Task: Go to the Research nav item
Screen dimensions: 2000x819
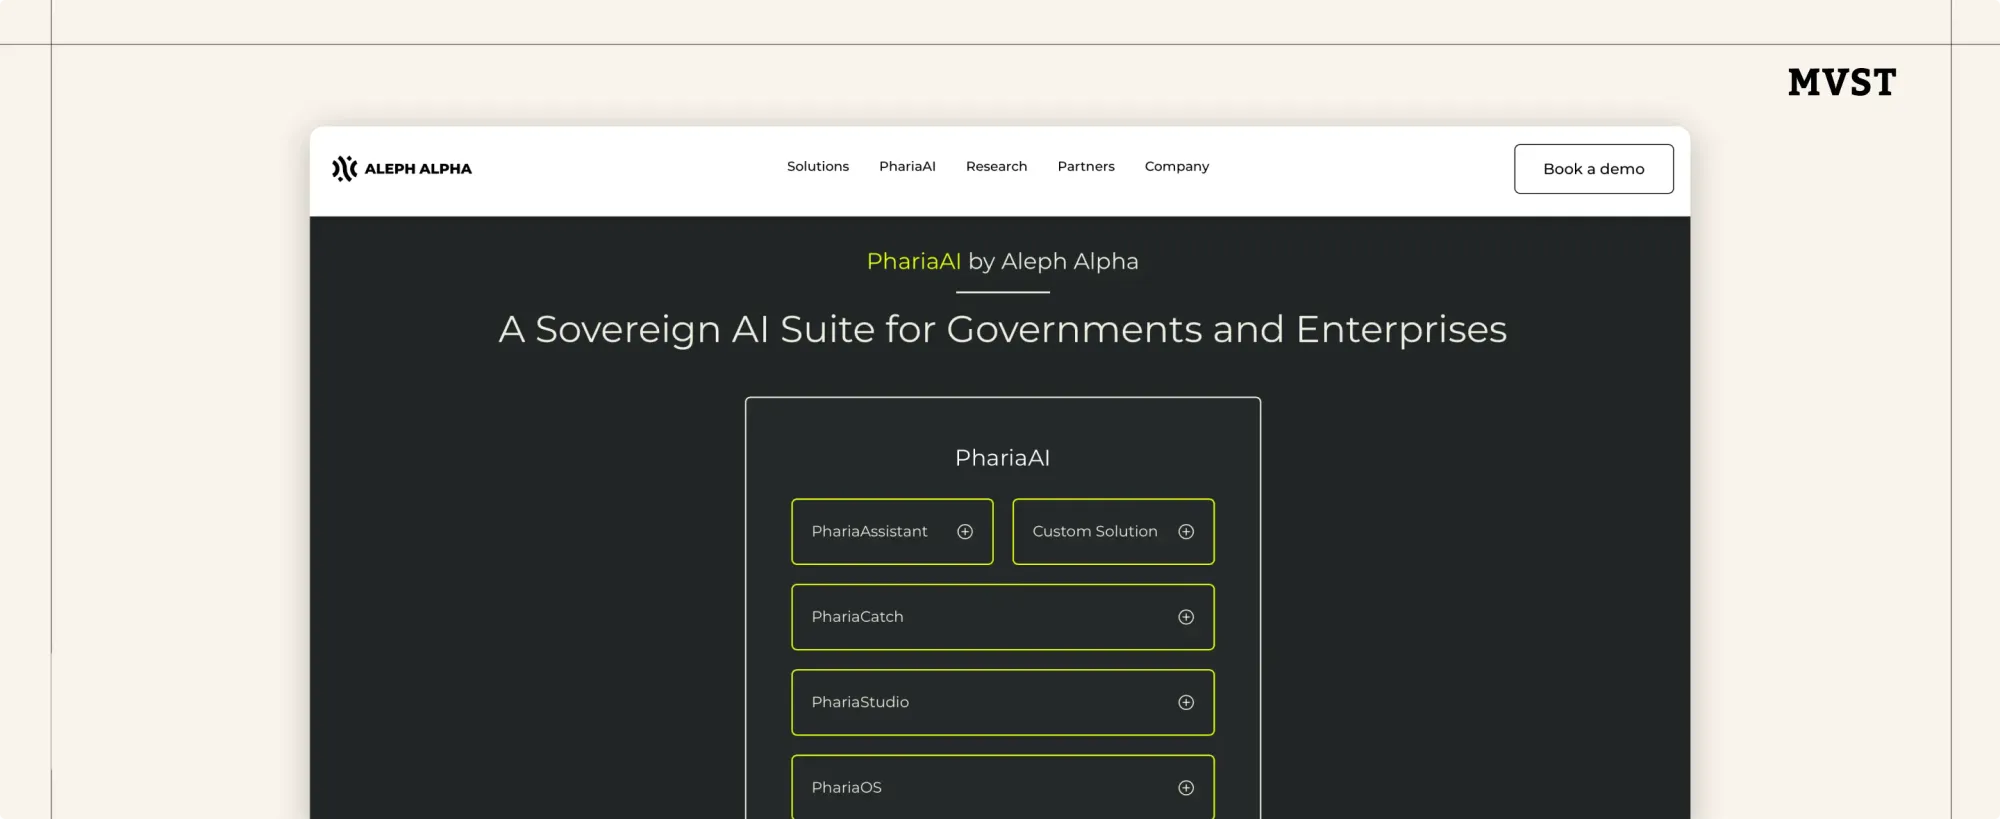Action: click(x=996, y=166)
